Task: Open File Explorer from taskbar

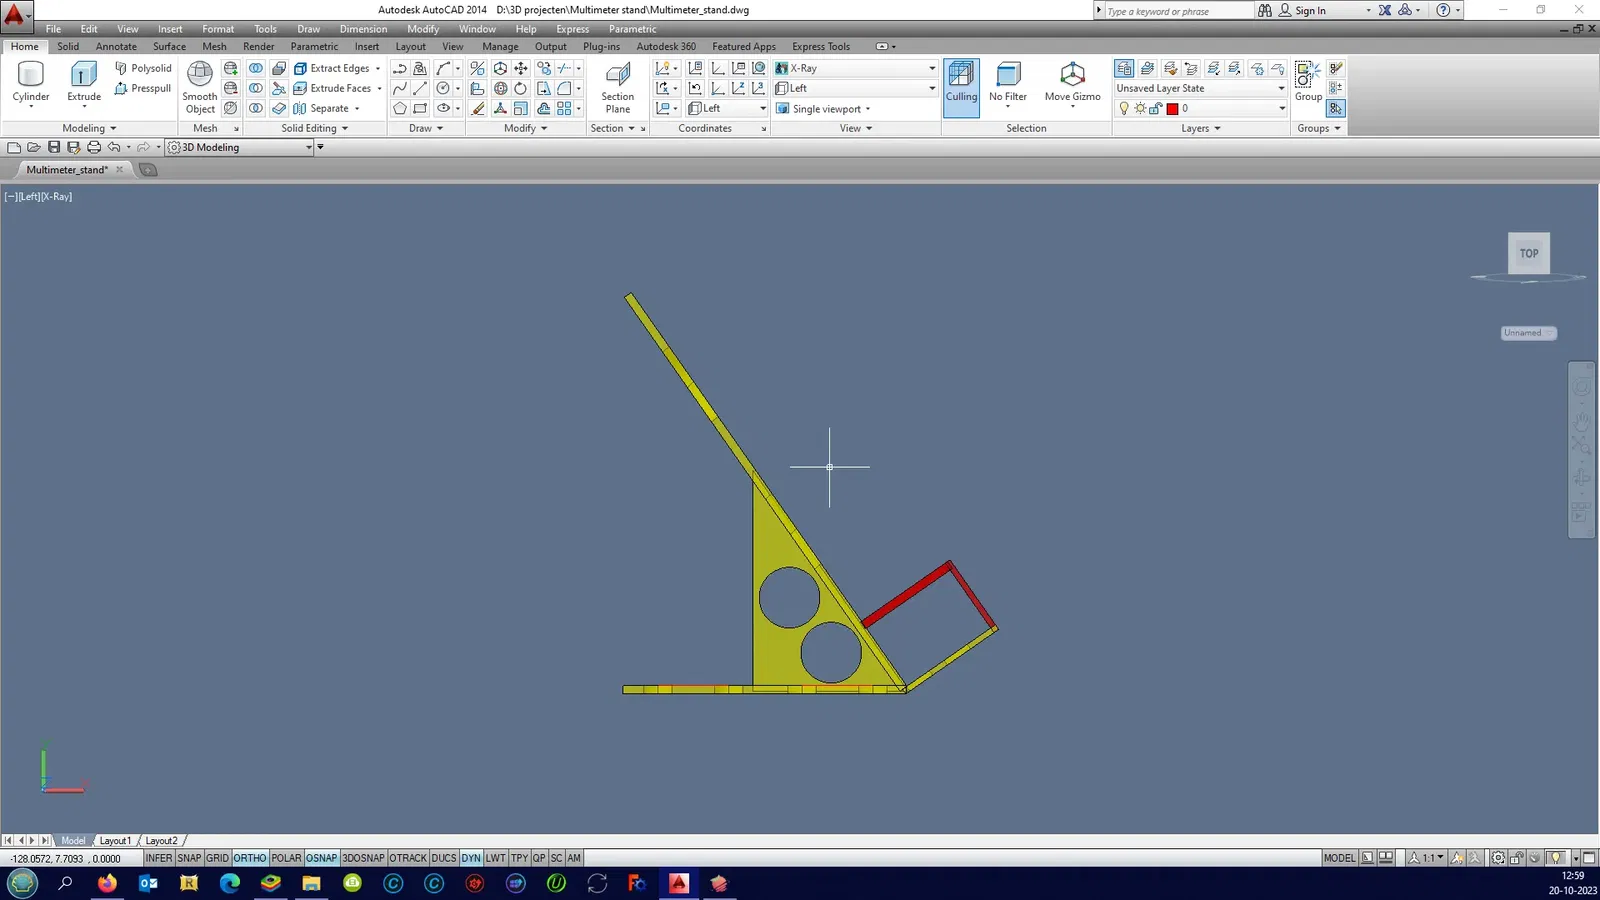Action: point(312,883)
